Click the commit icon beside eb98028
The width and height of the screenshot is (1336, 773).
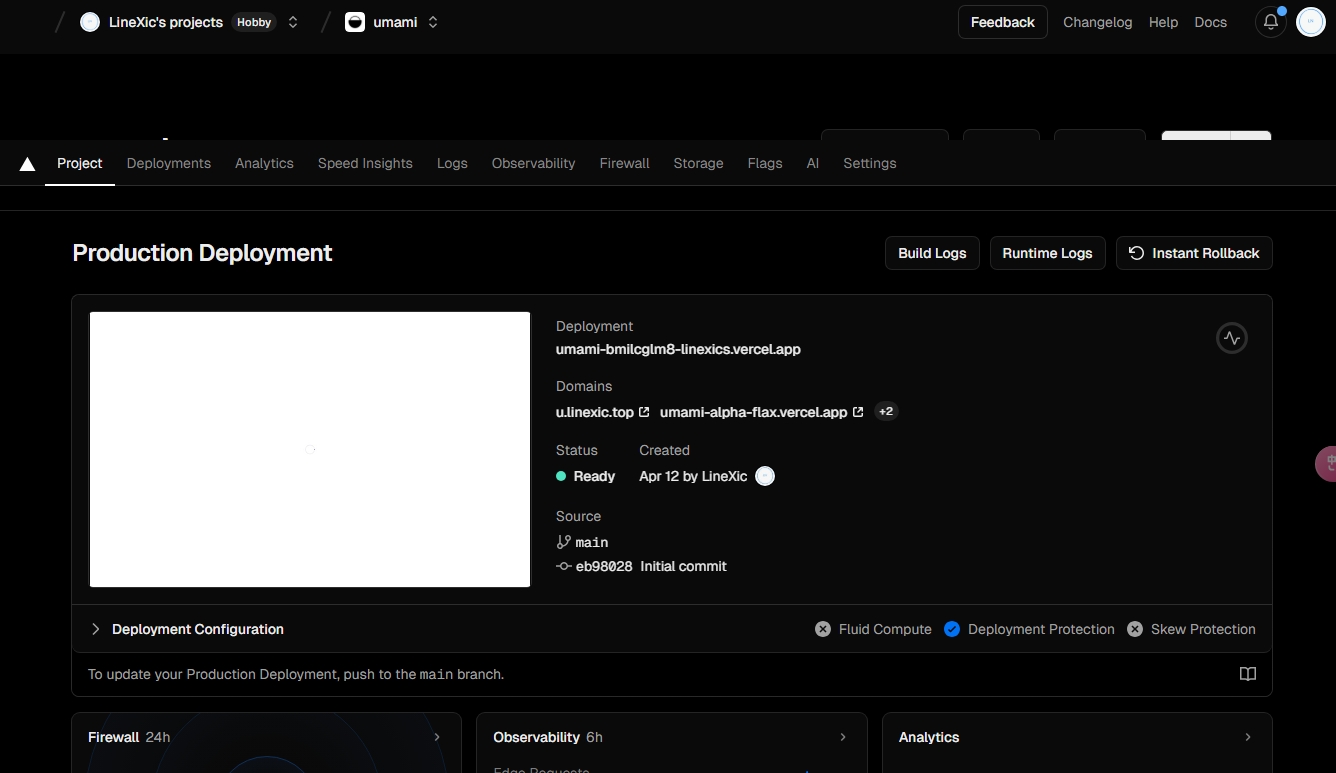pyautogui.click(x=563, y=566)
